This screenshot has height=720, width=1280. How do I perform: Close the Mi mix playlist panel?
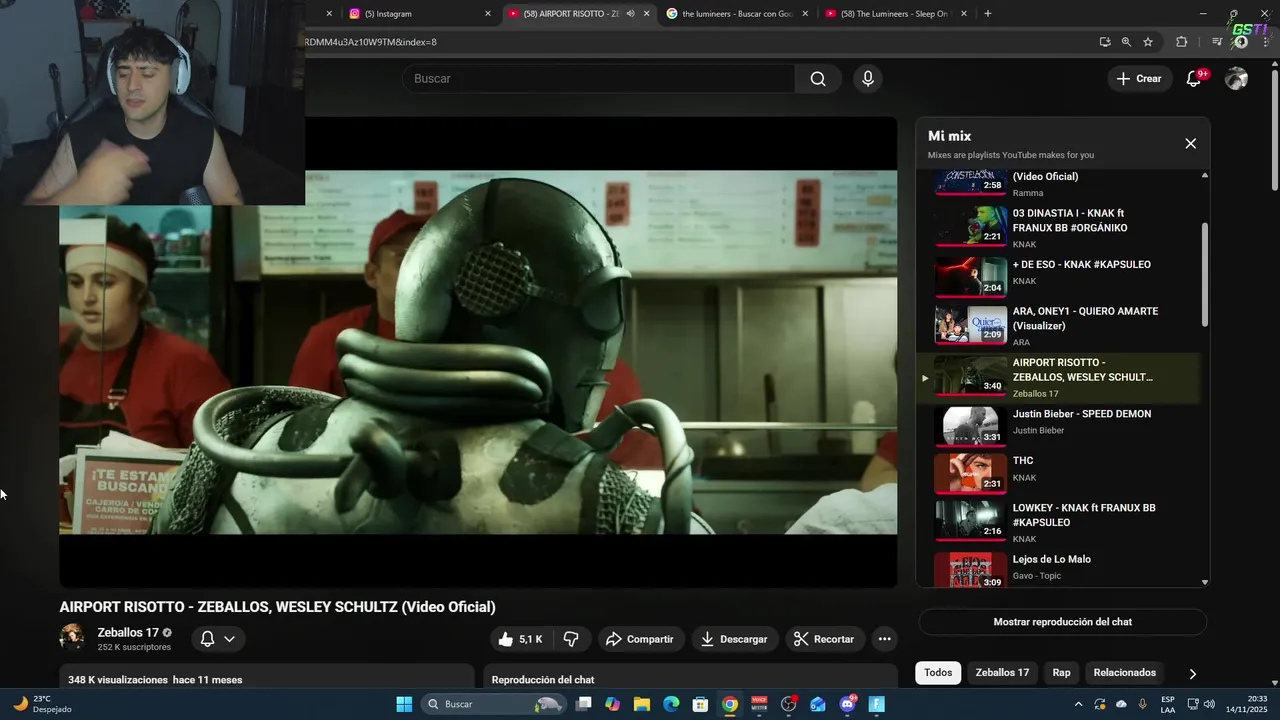click(1190, 143)
